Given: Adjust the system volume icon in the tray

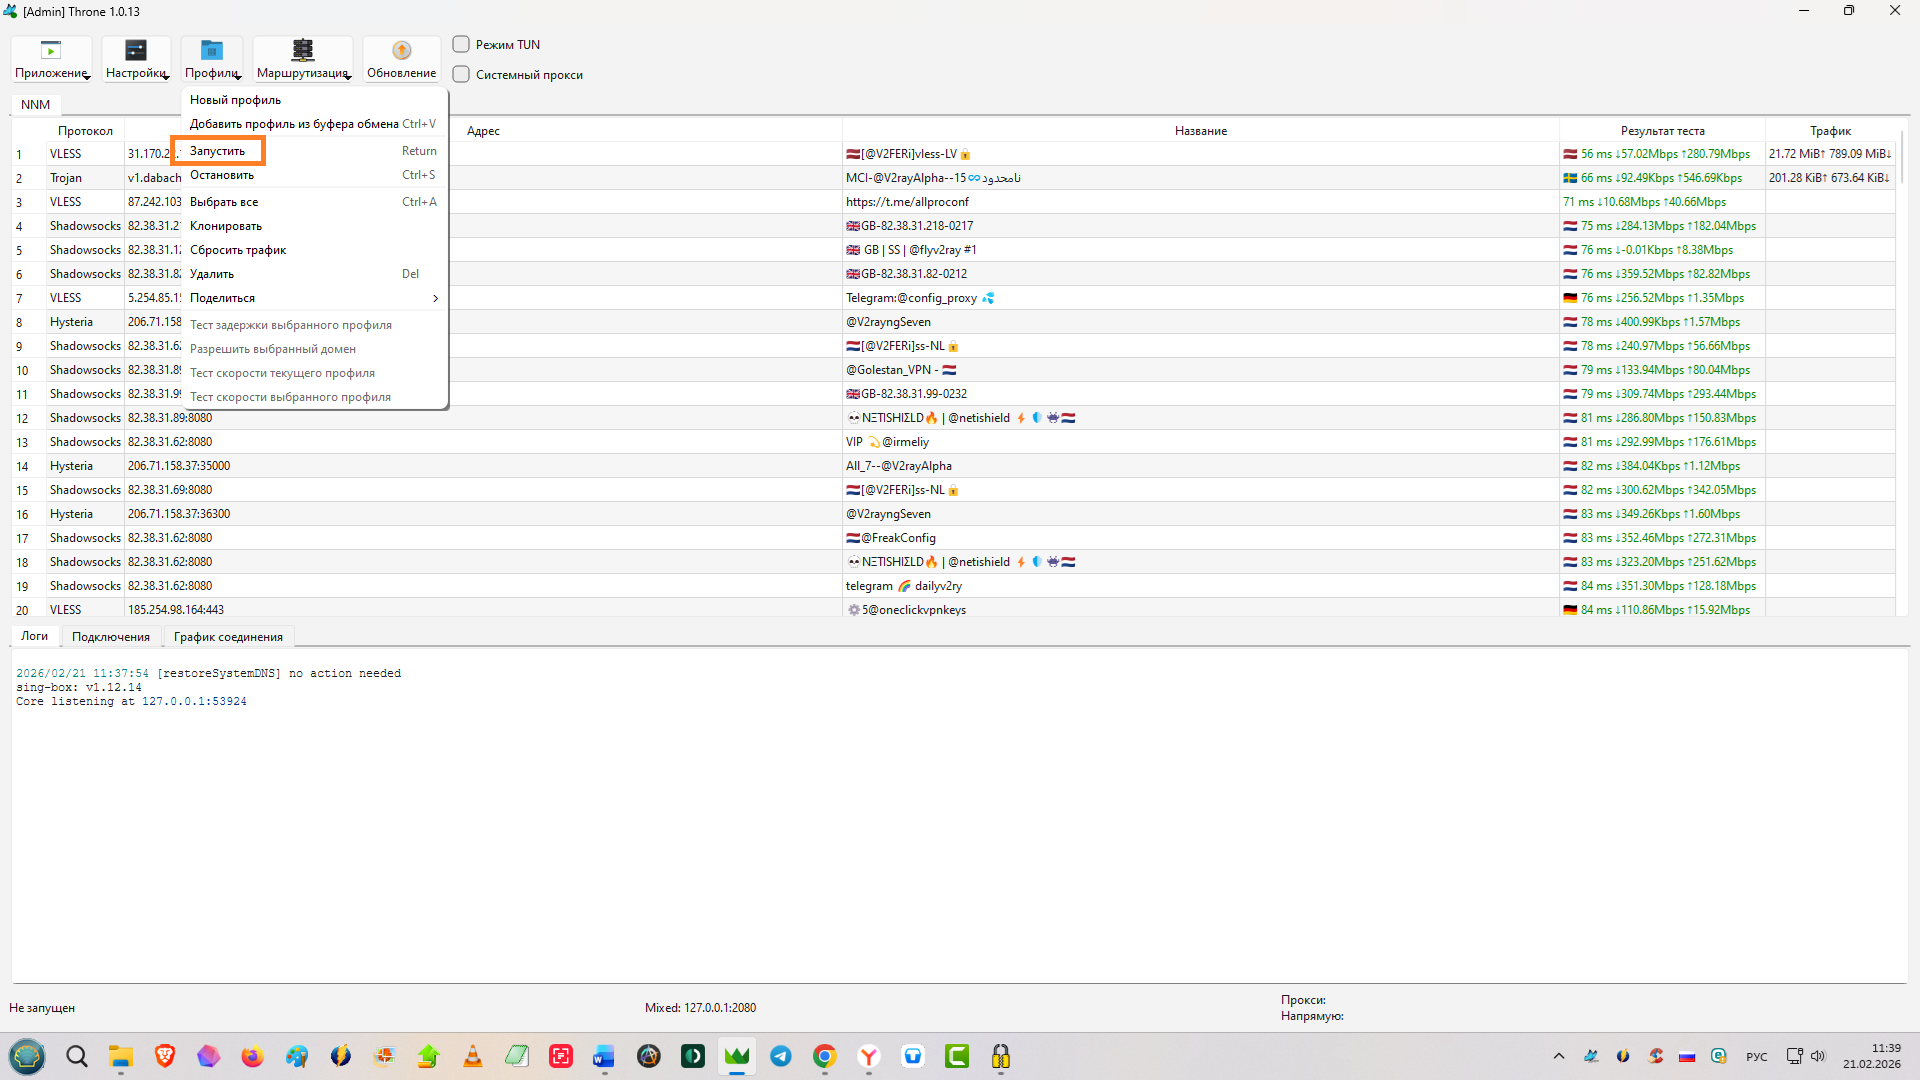Looking at the screenshot, I should [1818, 1056].
